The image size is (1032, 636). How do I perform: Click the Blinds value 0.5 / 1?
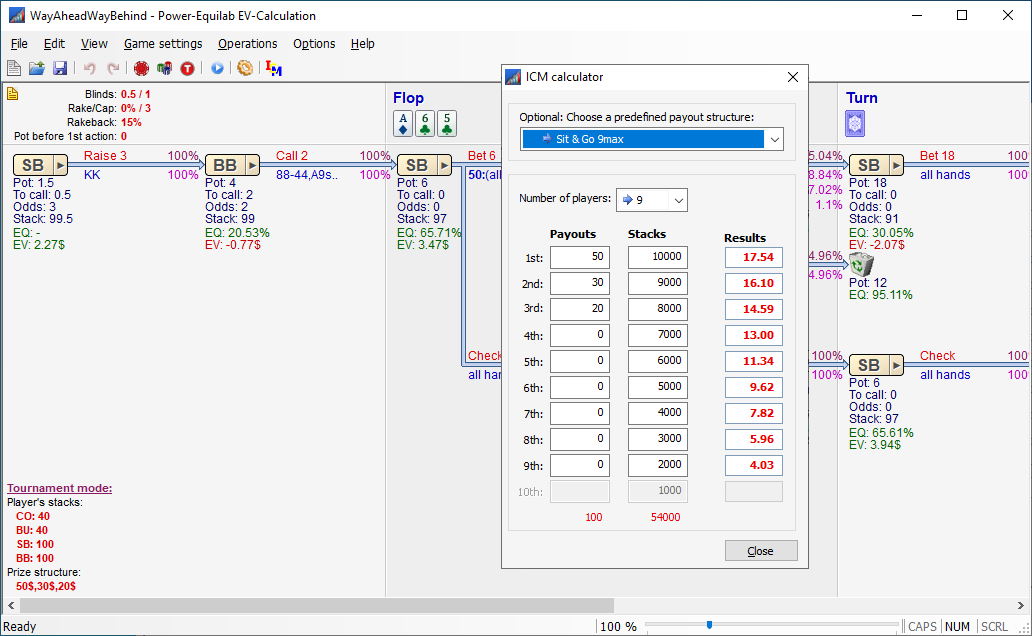tap(136, 94)
